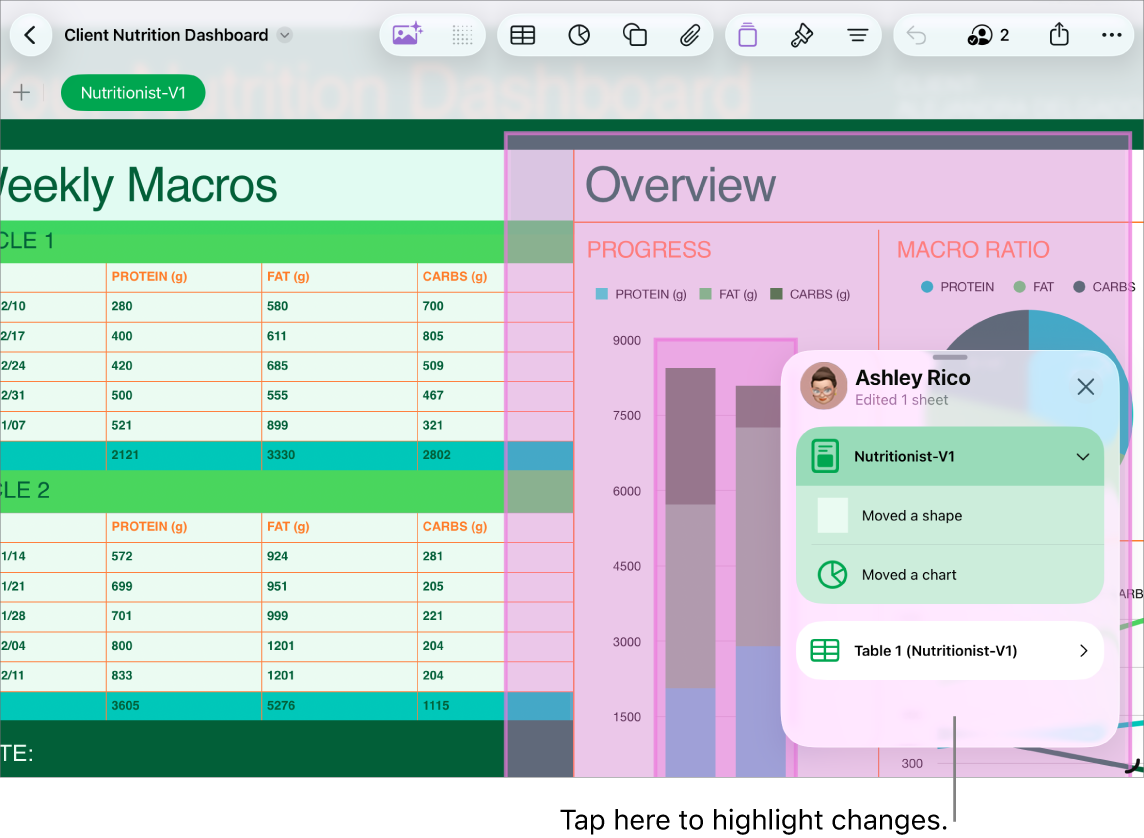Insert a shape from the shapes icon

(635, 35)
